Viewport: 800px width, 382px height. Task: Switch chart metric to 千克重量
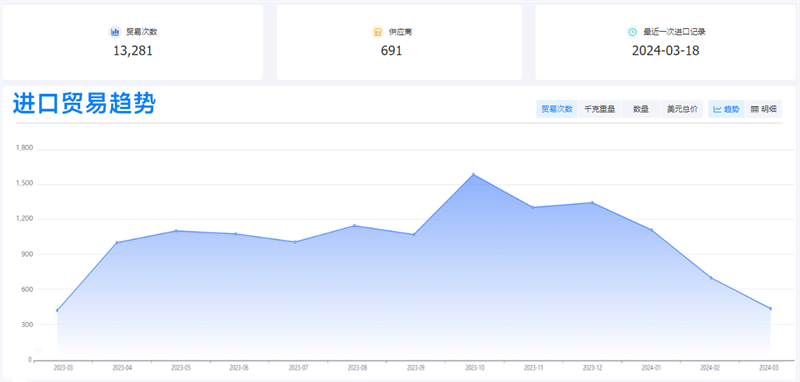[599, 109]
